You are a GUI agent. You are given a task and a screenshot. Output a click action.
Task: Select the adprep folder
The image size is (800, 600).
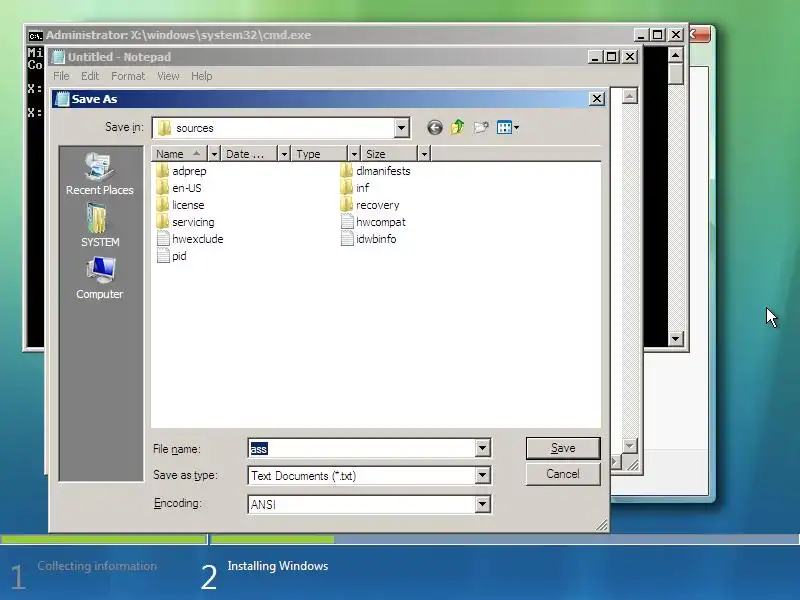(182, 171)
